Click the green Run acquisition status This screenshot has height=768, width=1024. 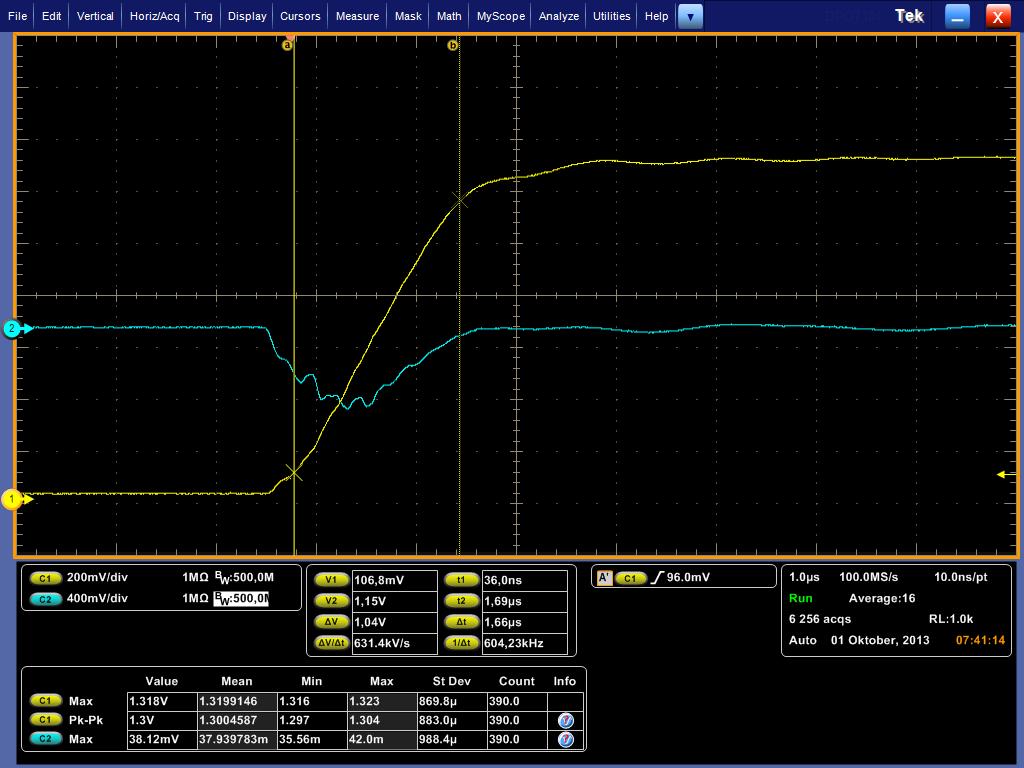(801, 598)
